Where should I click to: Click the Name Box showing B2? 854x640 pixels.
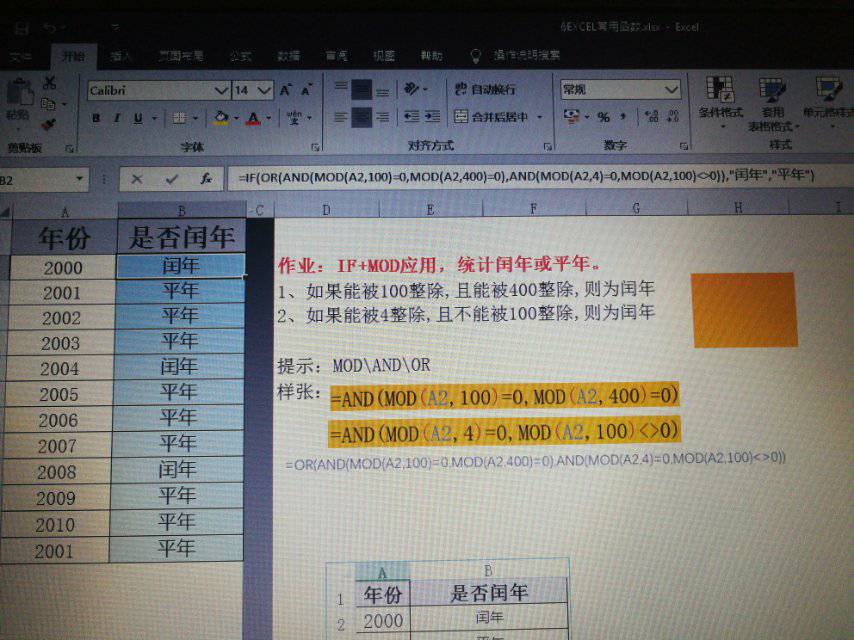[36, 180]
